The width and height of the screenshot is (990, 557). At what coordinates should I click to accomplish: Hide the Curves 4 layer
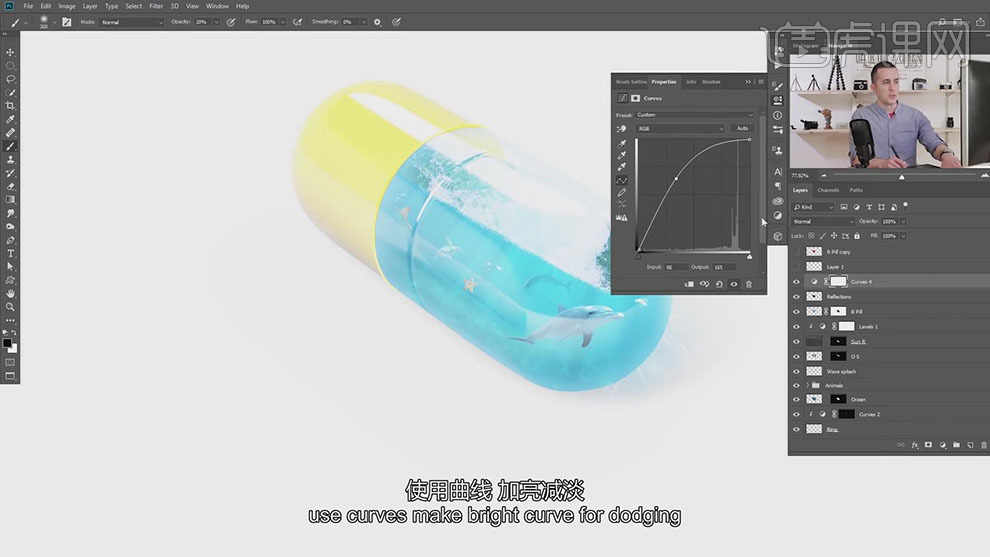click(x=796, y=282)
